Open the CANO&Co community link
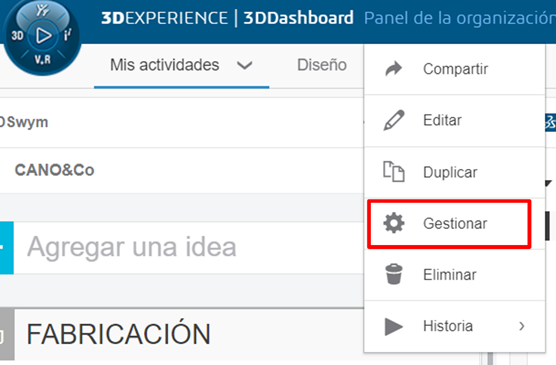556x365 pixels. (54, 170)
